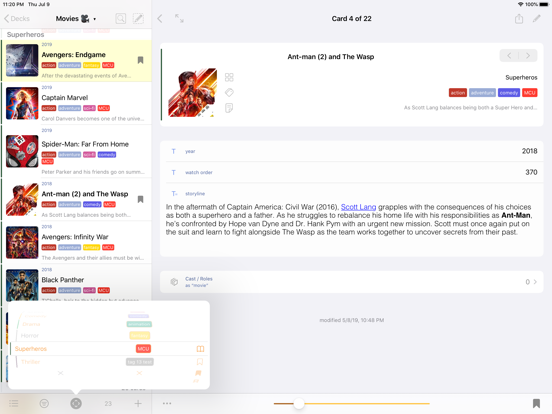This screenshot has width=552, height=414.
Task: Adjust the card position slider knob
Action: [x=299, y=403]
